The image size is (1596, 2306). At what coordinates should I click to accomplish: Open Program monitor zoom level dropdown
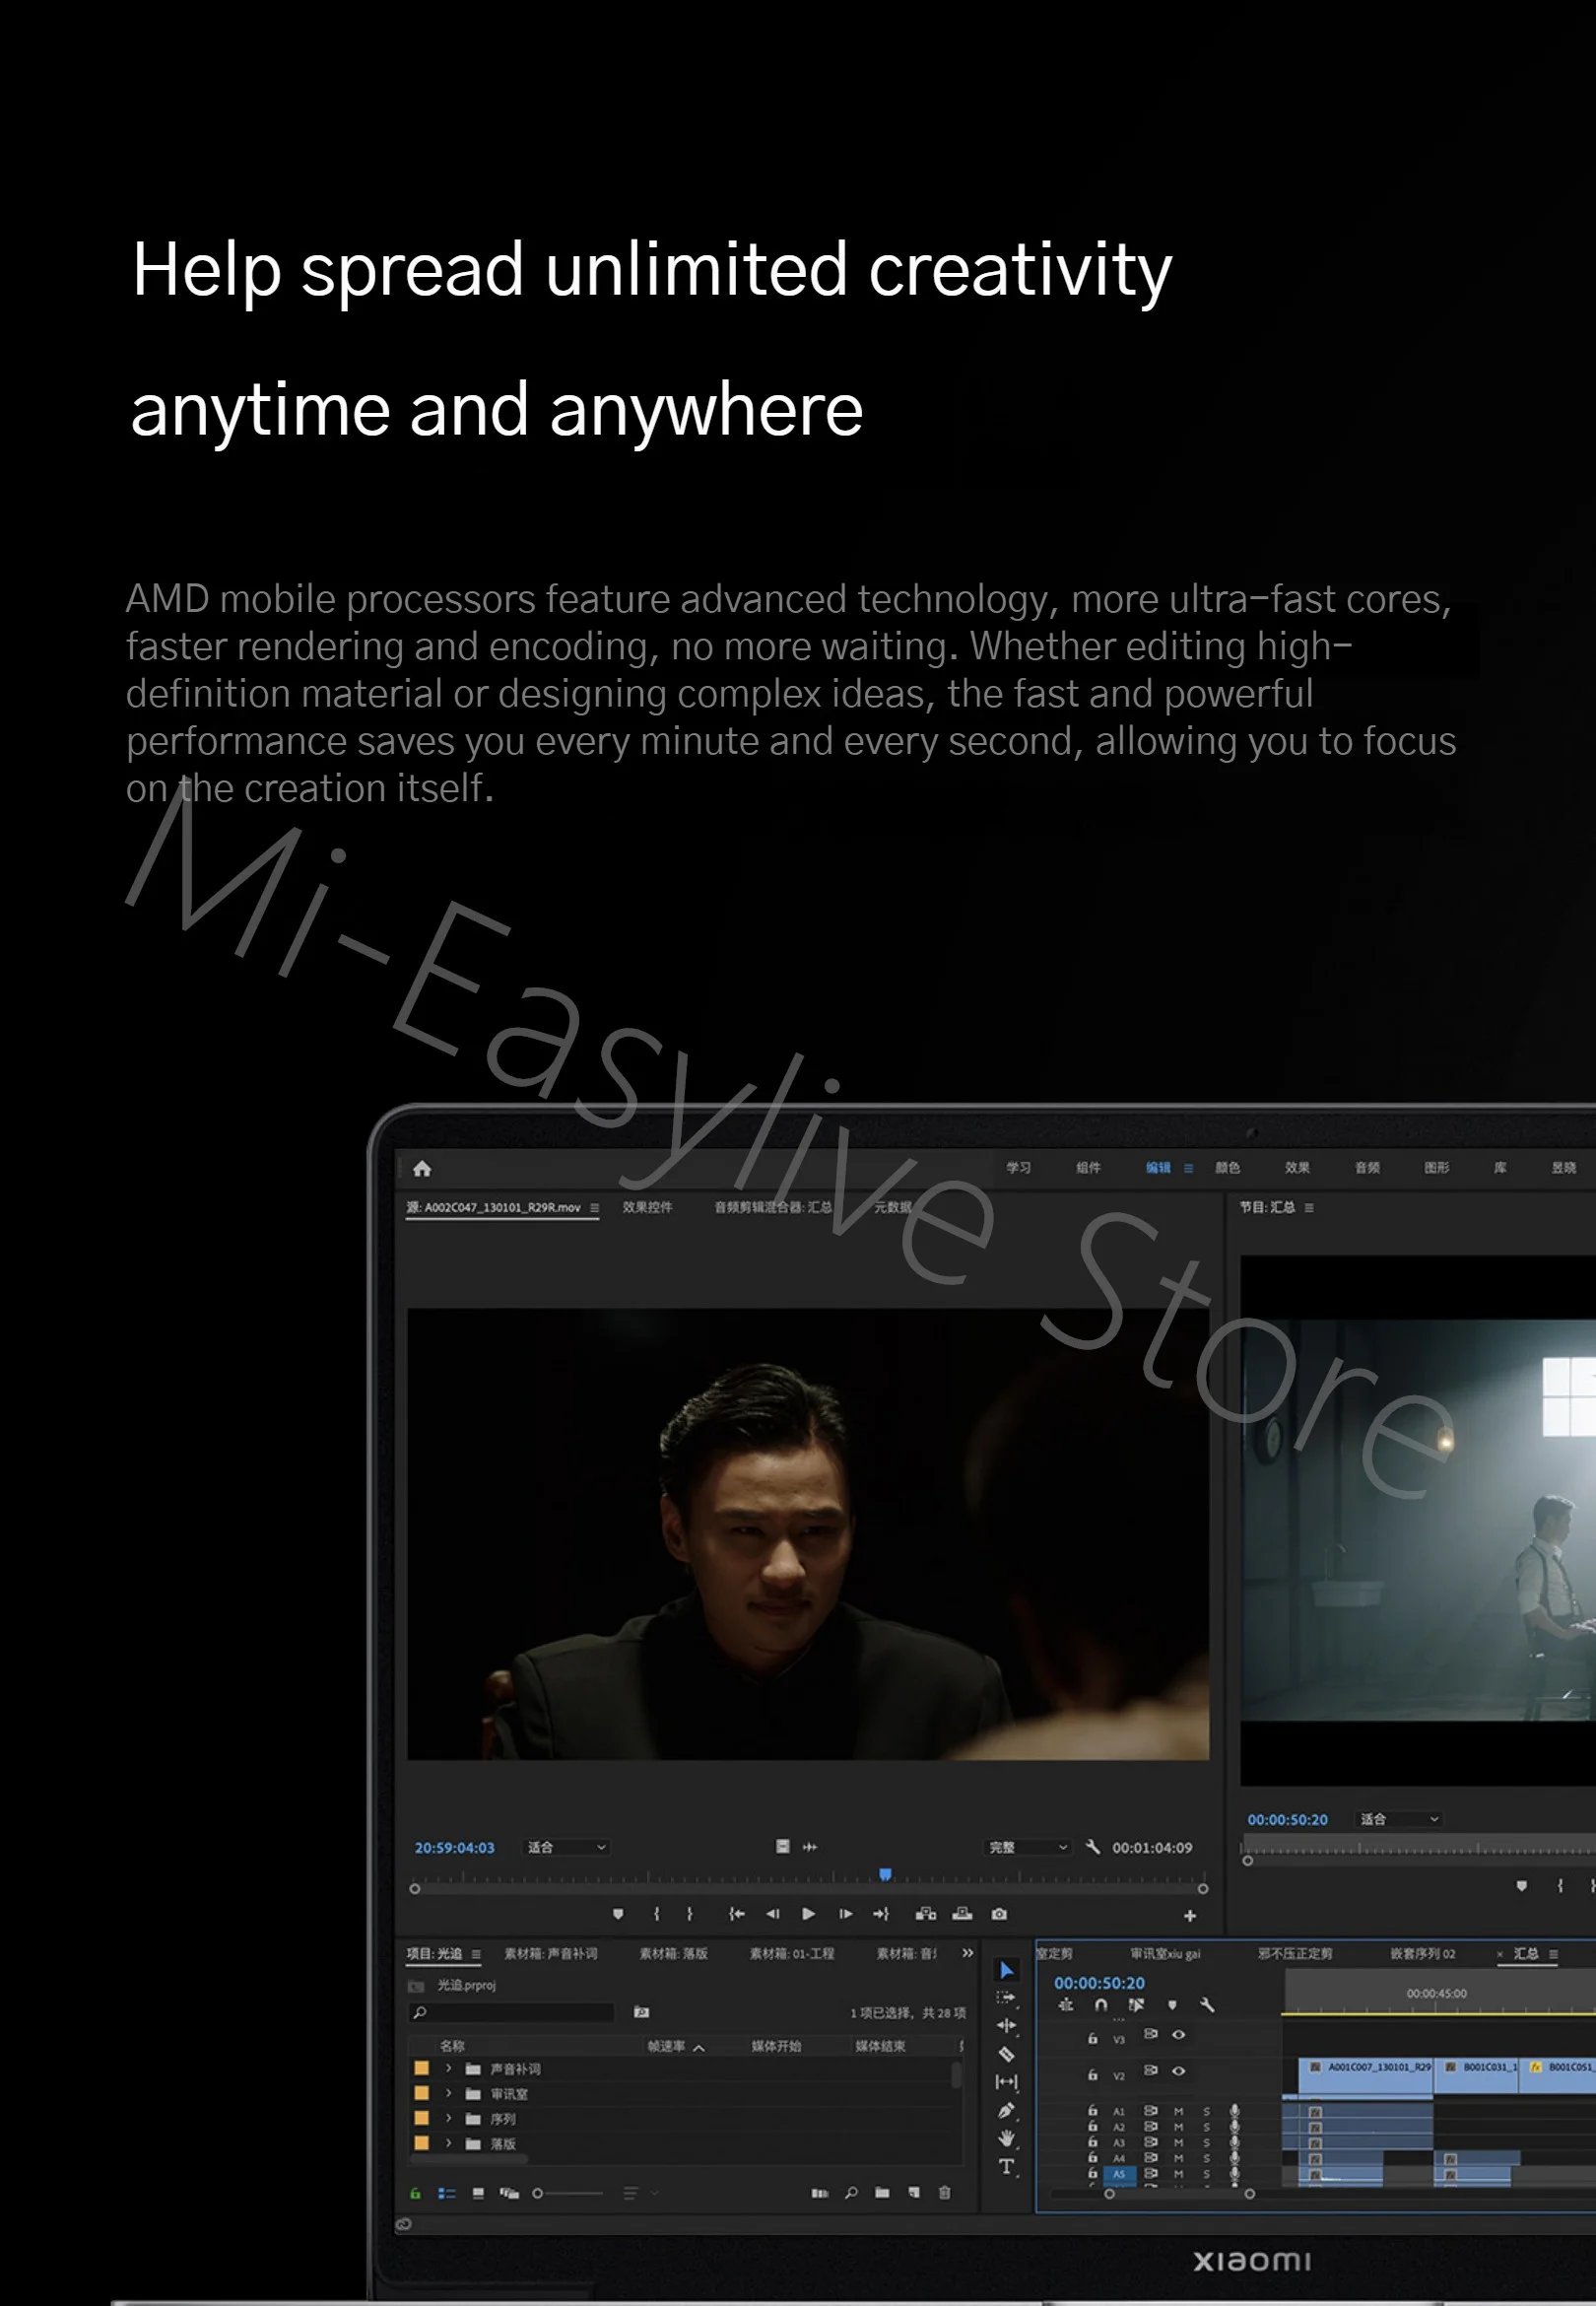click(1399, 1819)
